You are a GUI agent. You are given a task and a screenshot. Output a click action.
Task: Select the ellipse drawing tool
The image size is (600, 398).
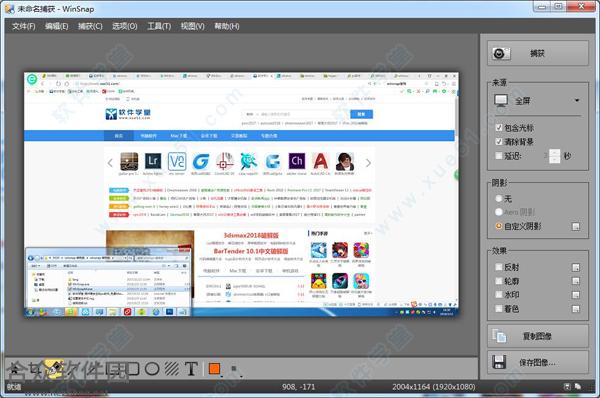pyautogui.click(x=152, y=369)
